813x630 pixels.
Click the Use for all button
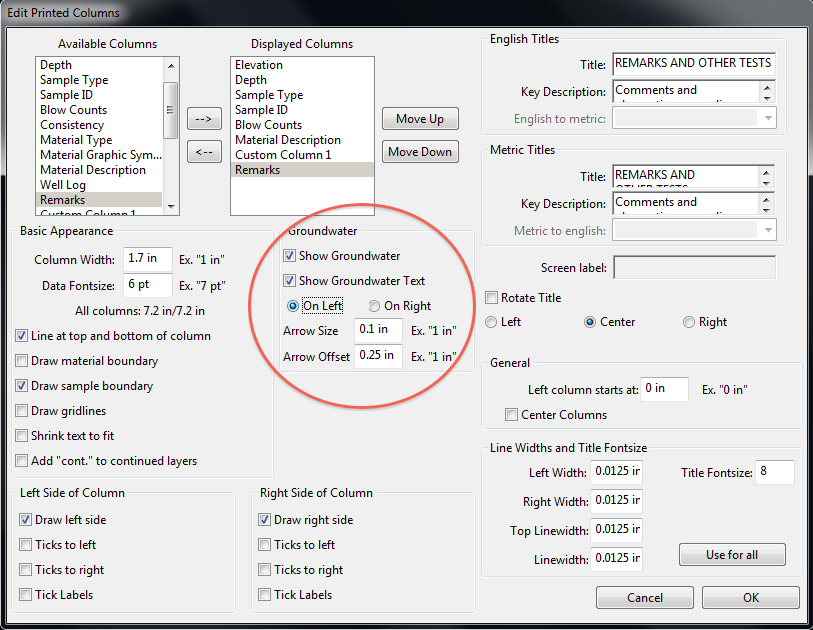pyautogui.click(x=731, y=555)
